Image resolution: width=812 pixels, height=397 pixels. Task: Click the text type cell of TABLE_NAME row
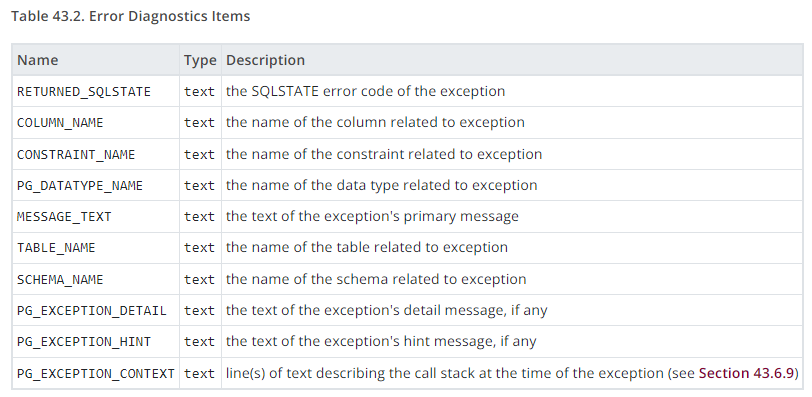click(x=199, y=248)
